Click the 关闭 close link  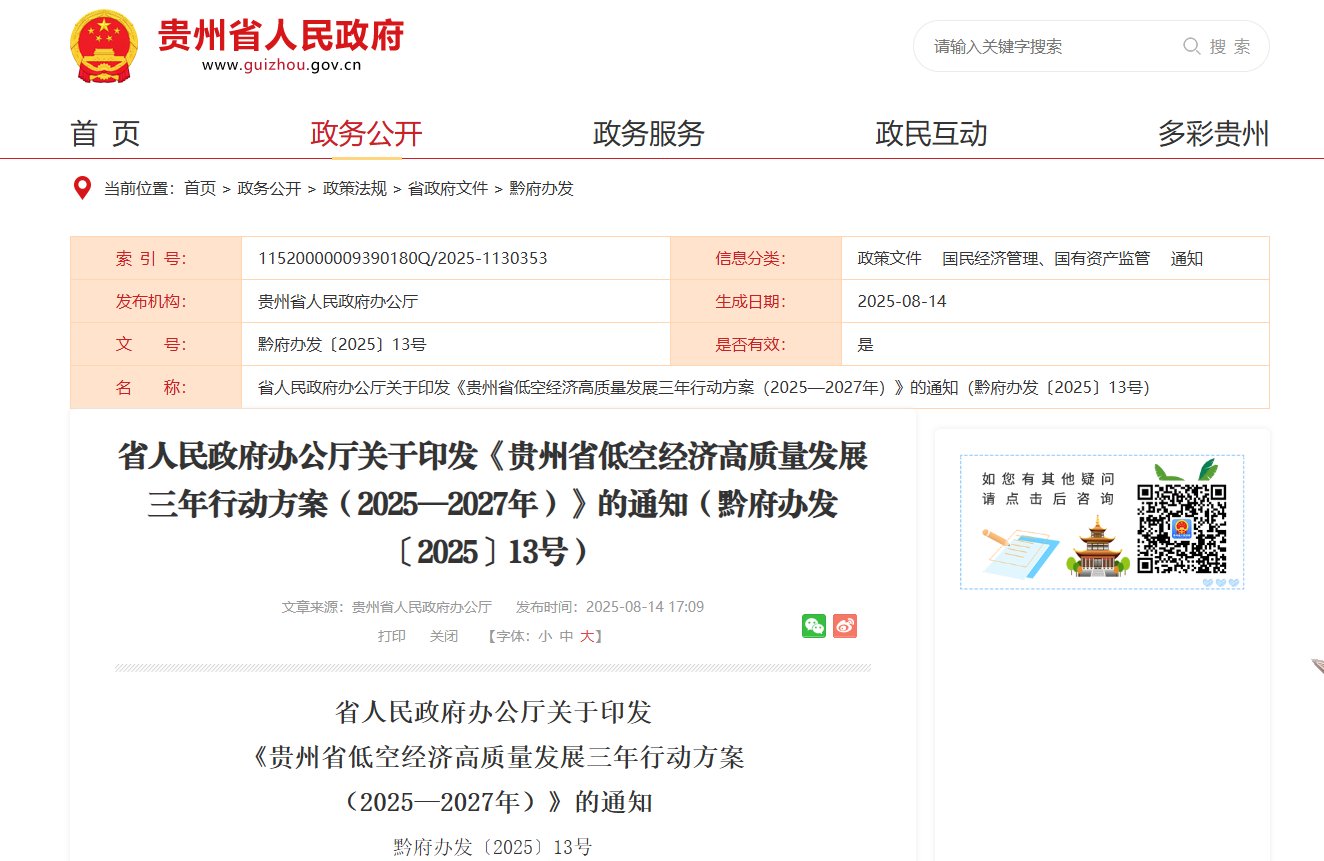(444, 636)
